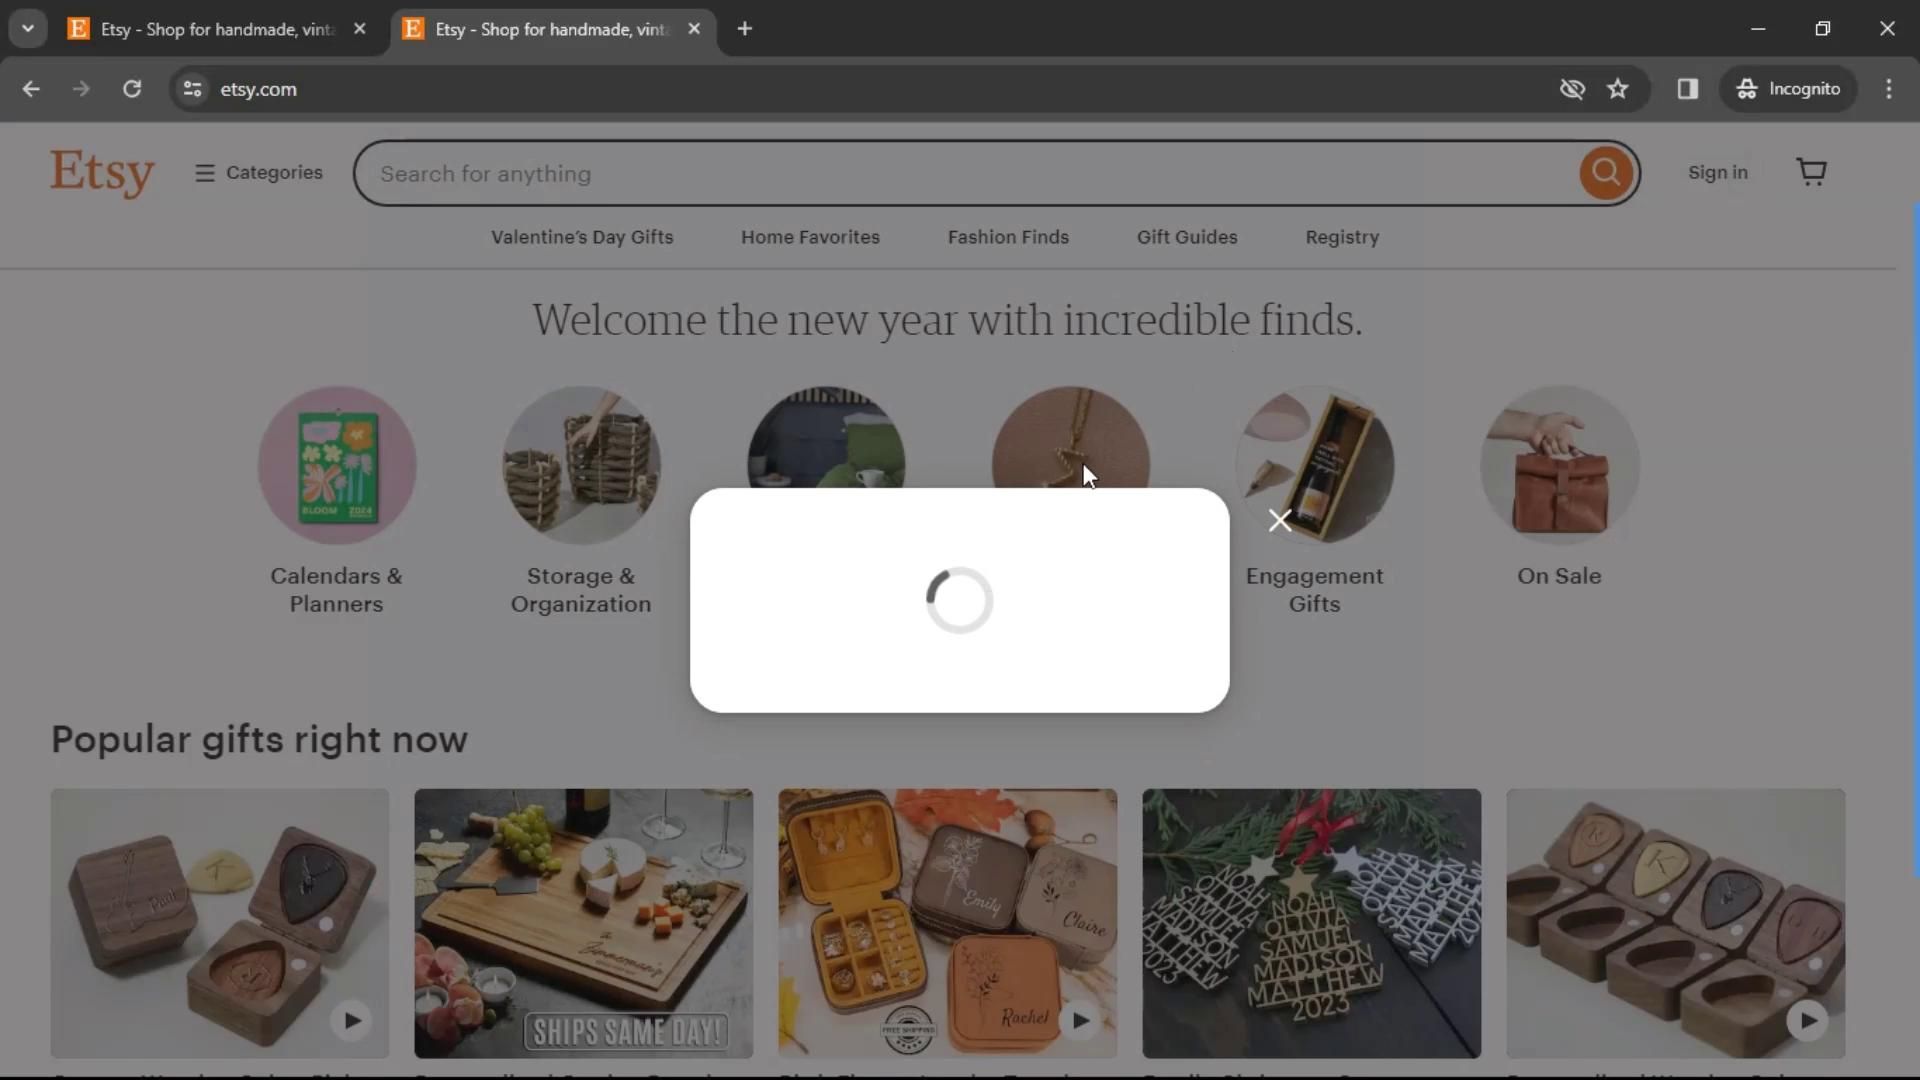Bookmark this page with star icon
Screen dimensions: 1920x1080
[x=1617, y=89]
